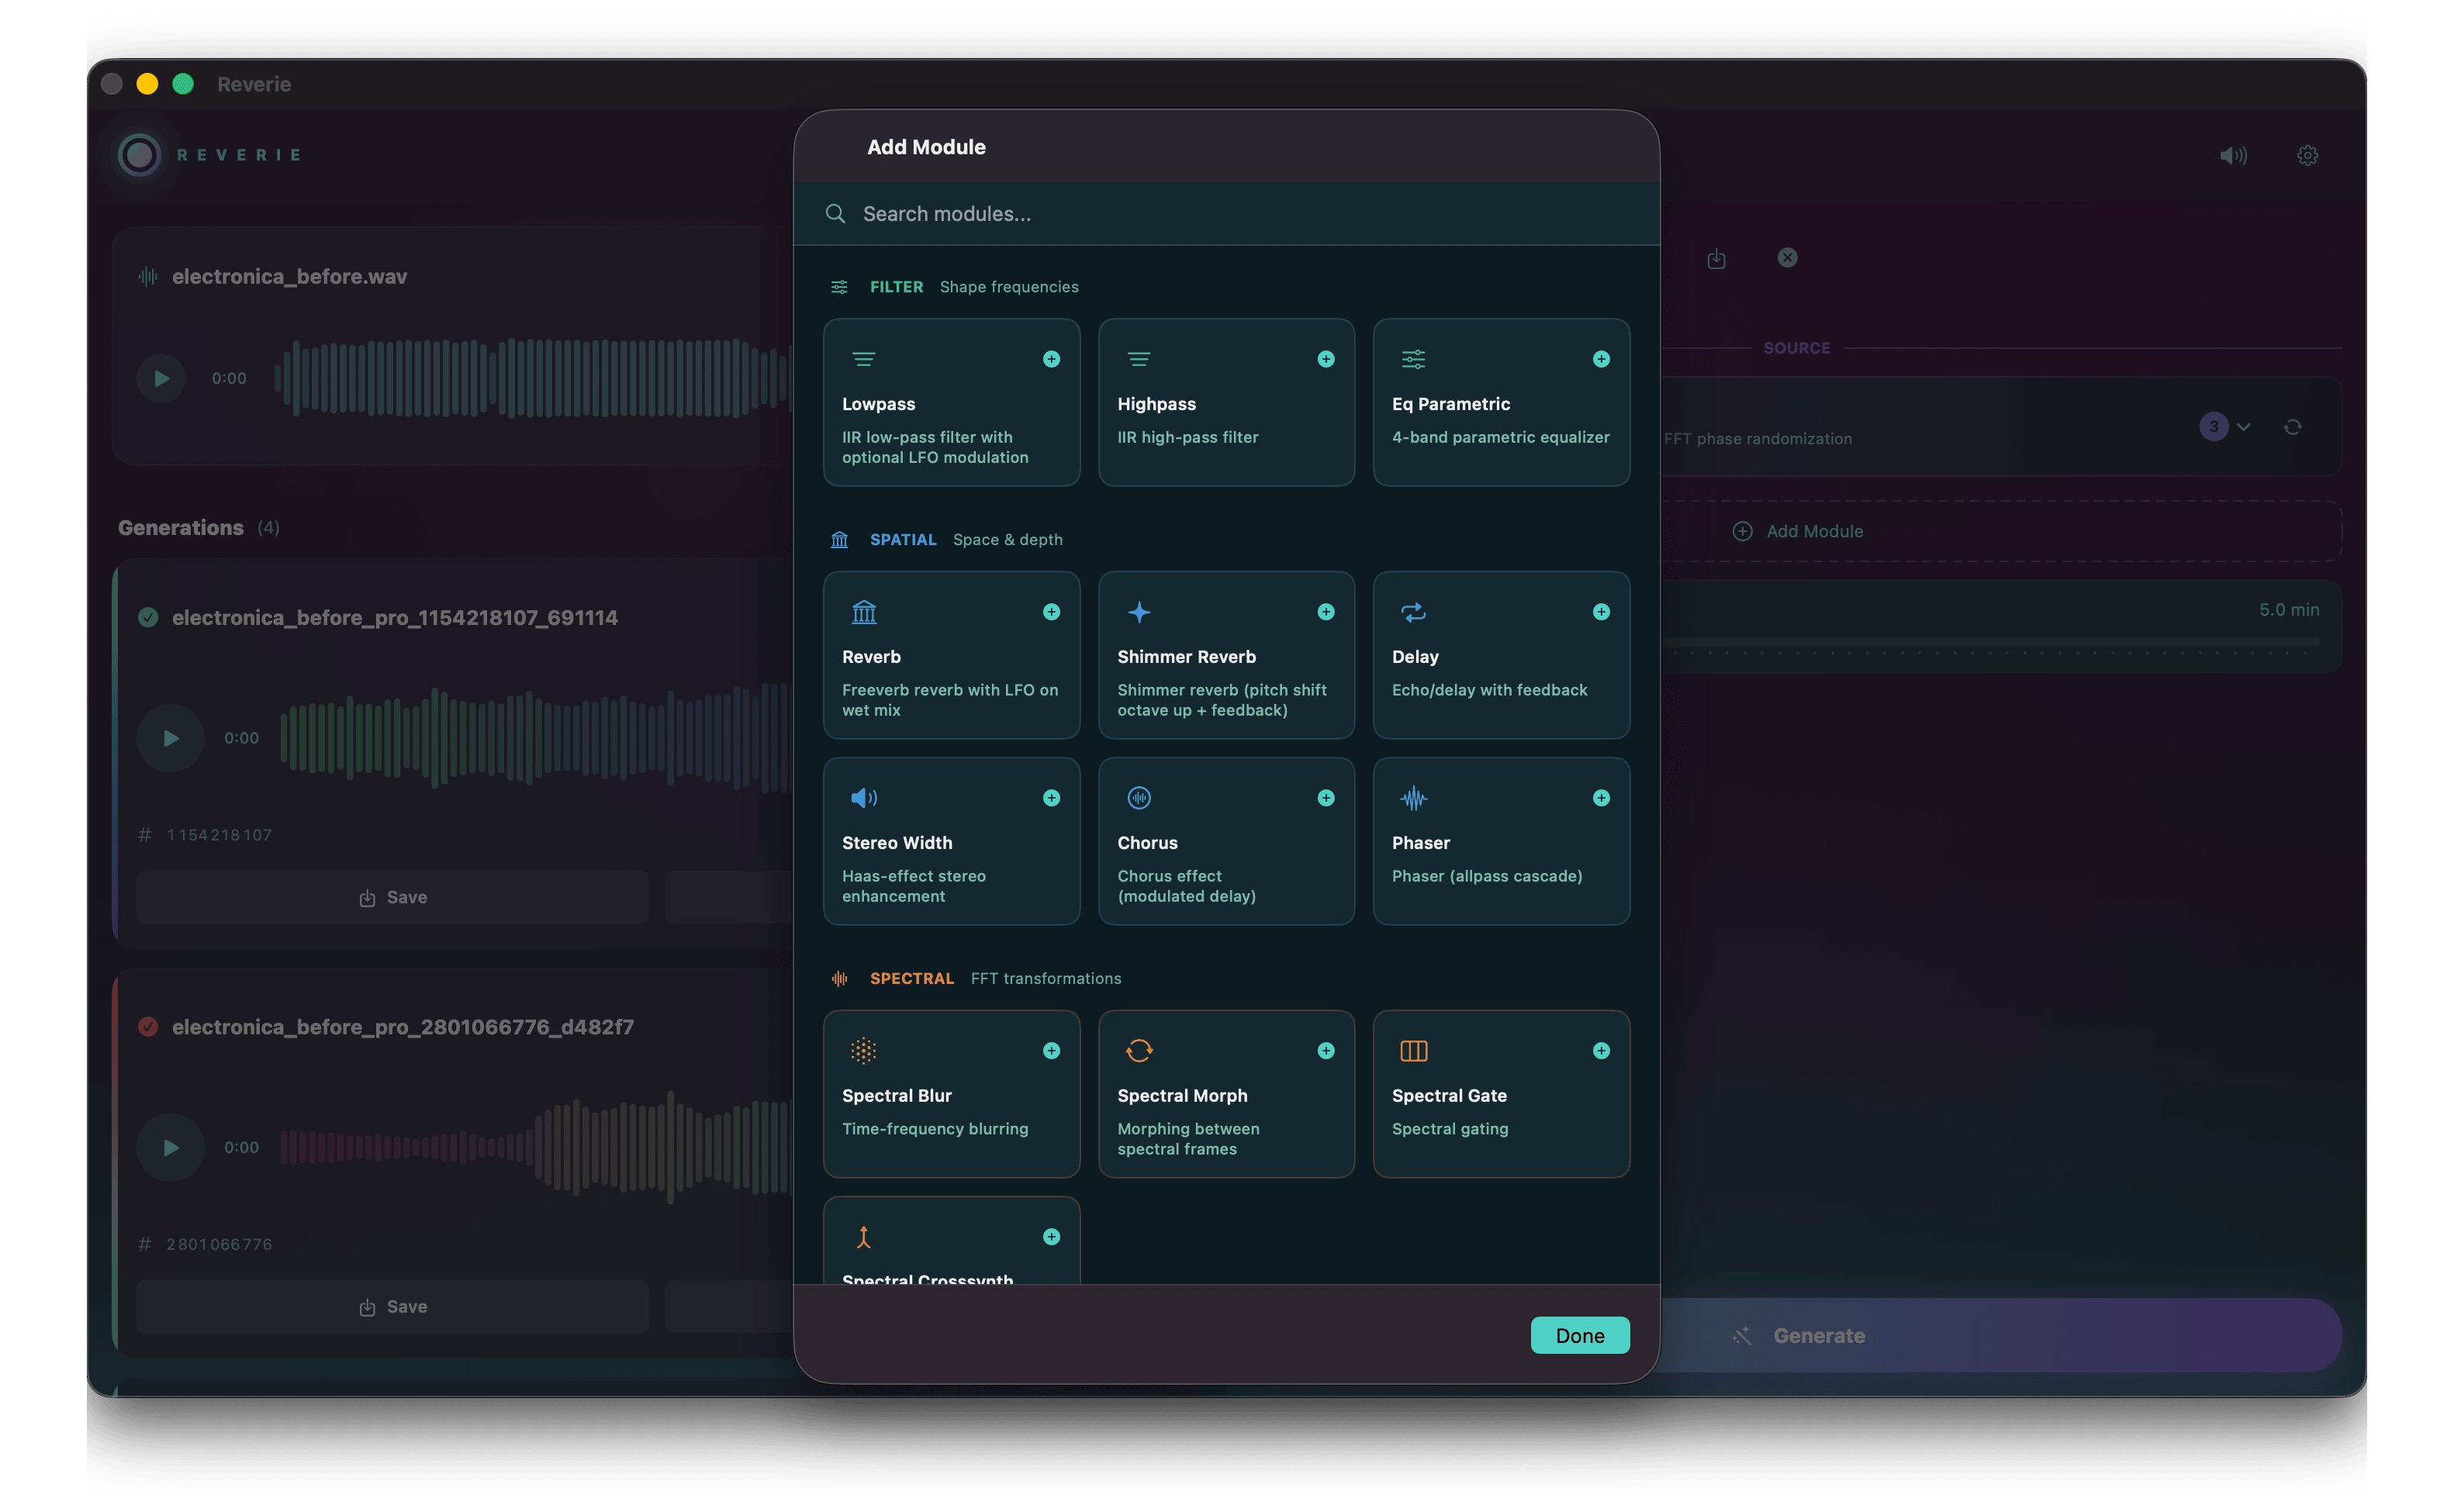This screenshot has height=1512, width=2454.
Task: Expand the source variation count dropdown
Action: tap(2225, 427)
